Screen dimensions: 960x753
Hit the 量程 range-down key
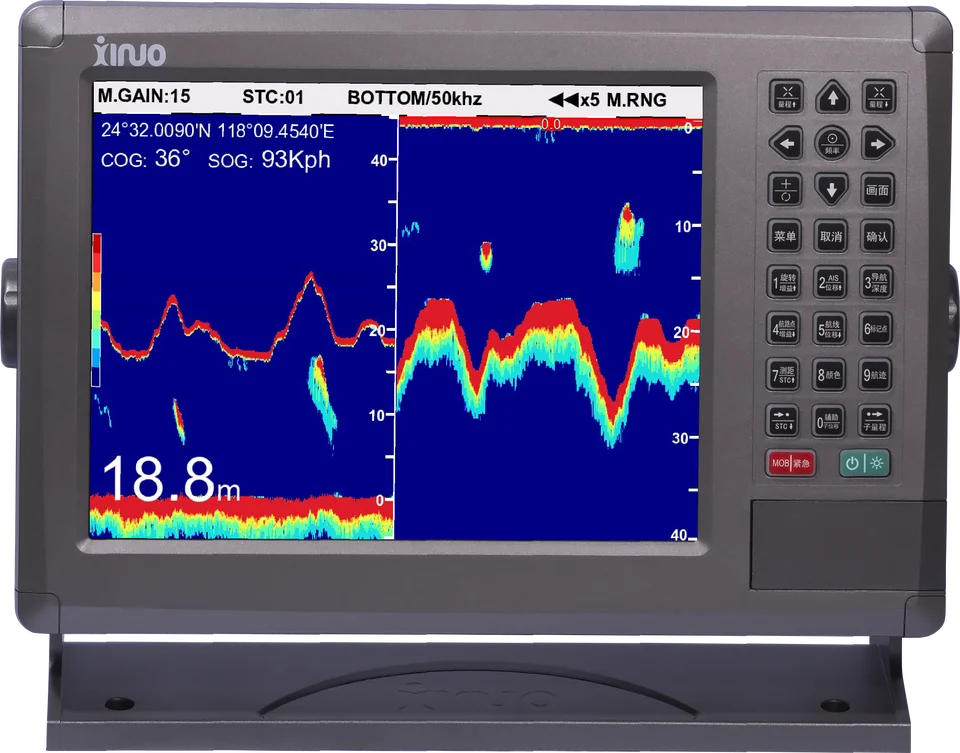pyautogui.click(x=879, y=97)
